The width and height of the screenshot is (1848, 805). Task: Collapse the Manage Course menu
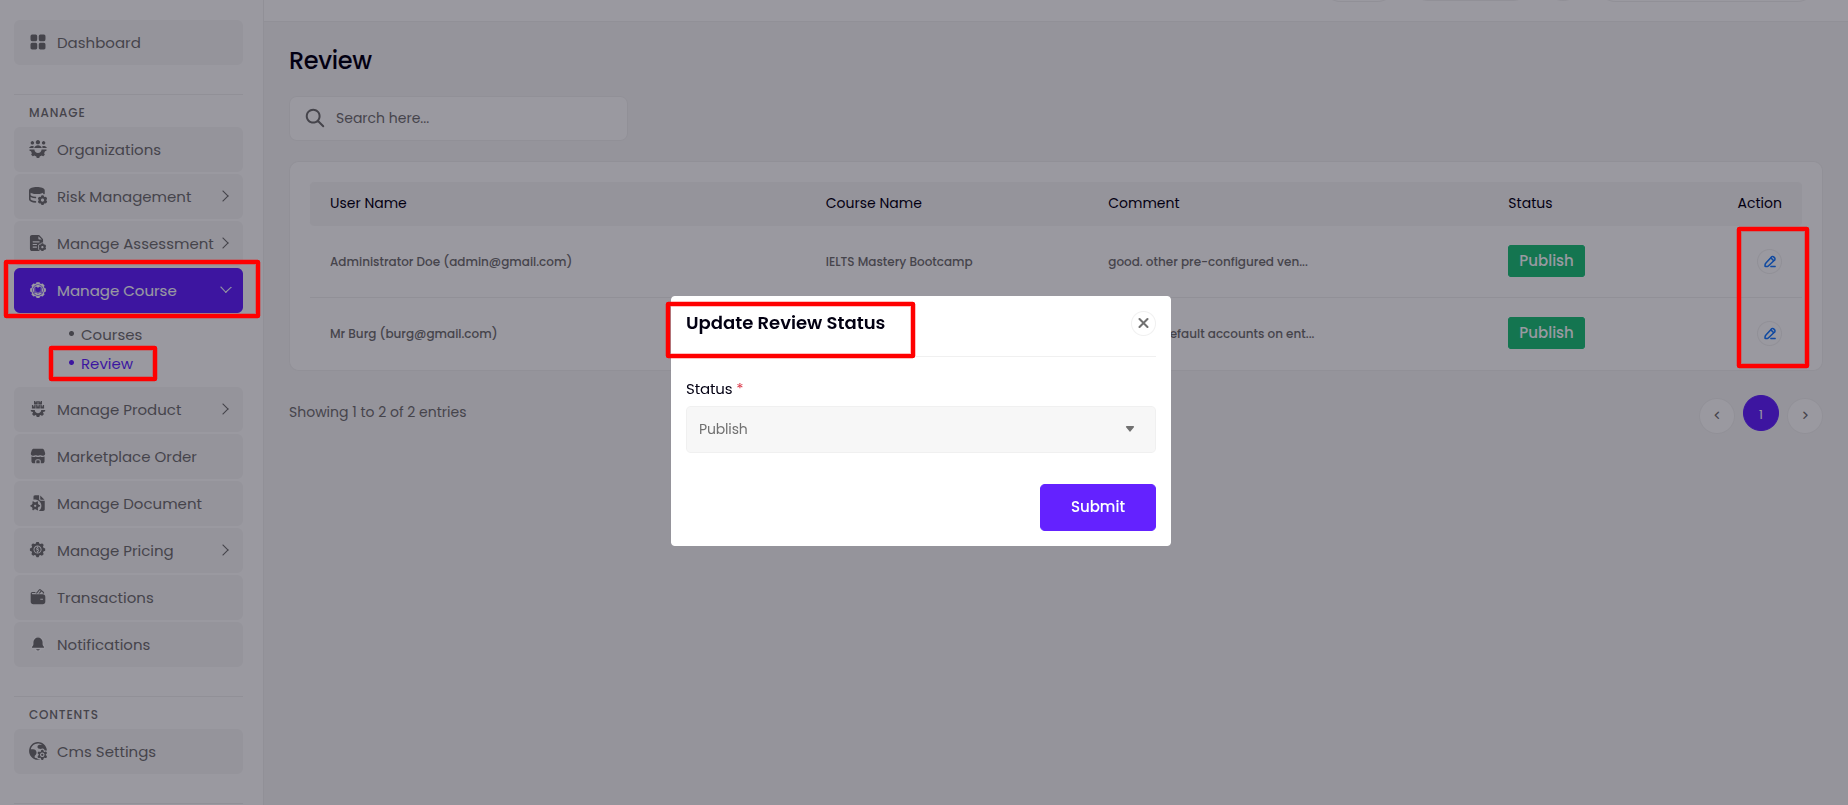(225, 290)
